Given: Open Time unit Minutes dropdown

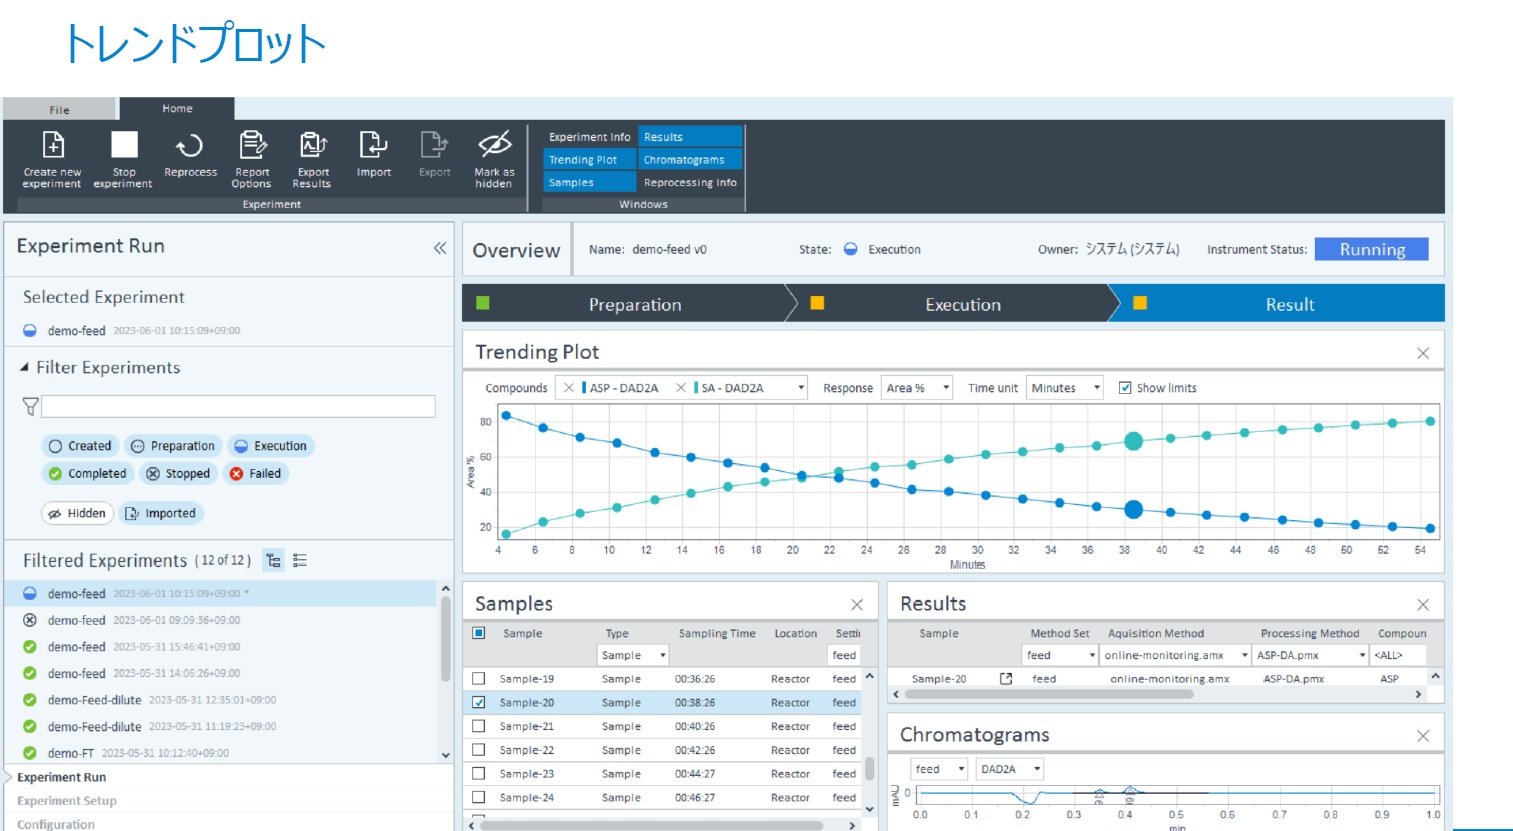Looking at the screenshot, I should [x=1096, y=388].
